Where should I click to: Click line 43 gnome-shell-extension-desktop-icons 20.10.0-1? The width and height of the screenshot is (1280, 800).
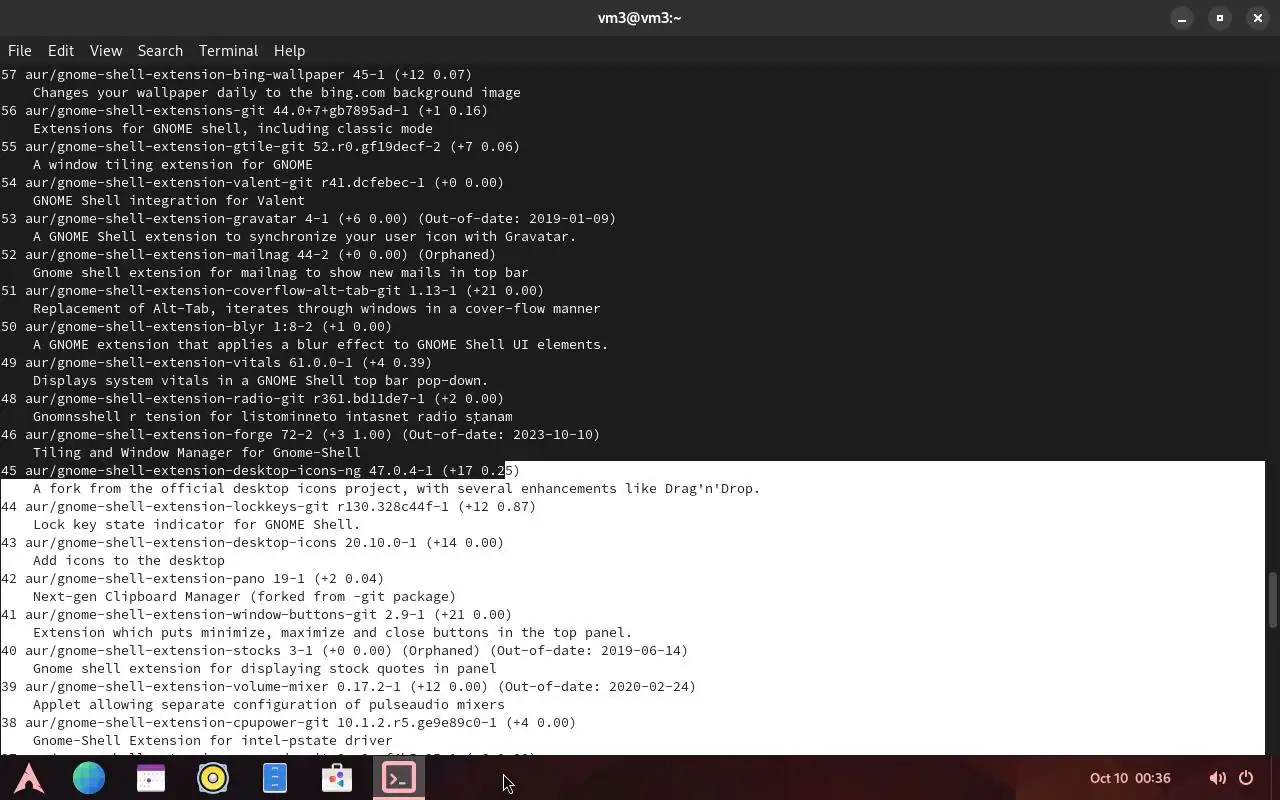coord(252,543)
